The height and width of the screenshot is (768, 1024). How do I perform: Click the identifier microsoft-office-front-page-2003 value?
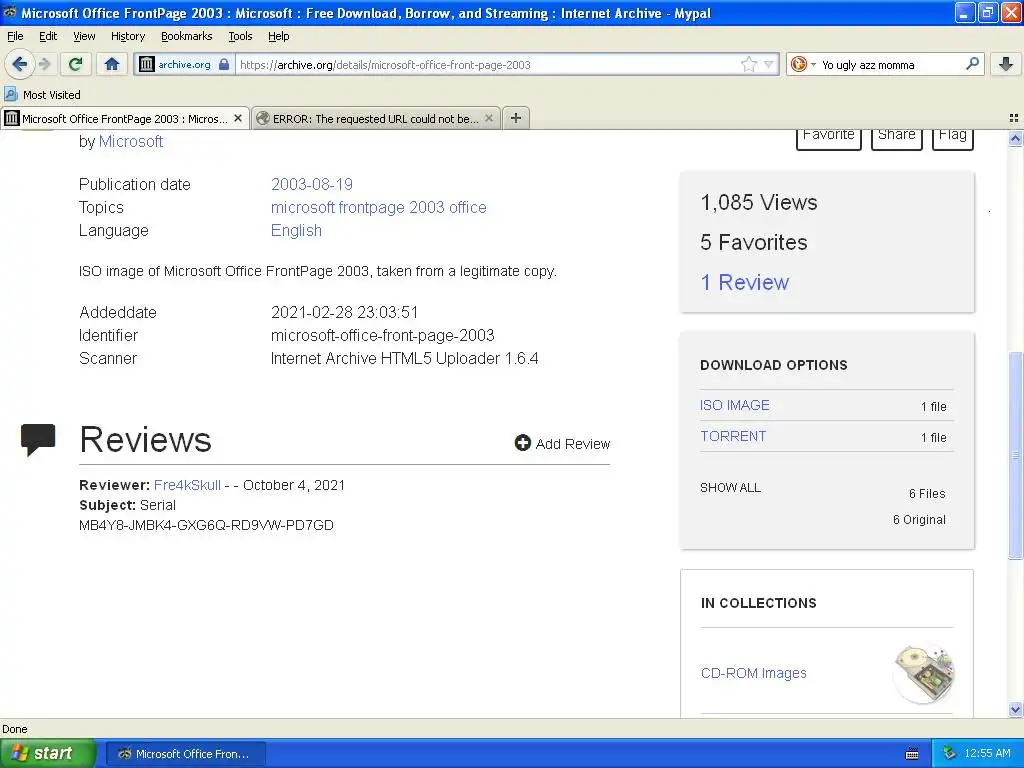[383, 336]
